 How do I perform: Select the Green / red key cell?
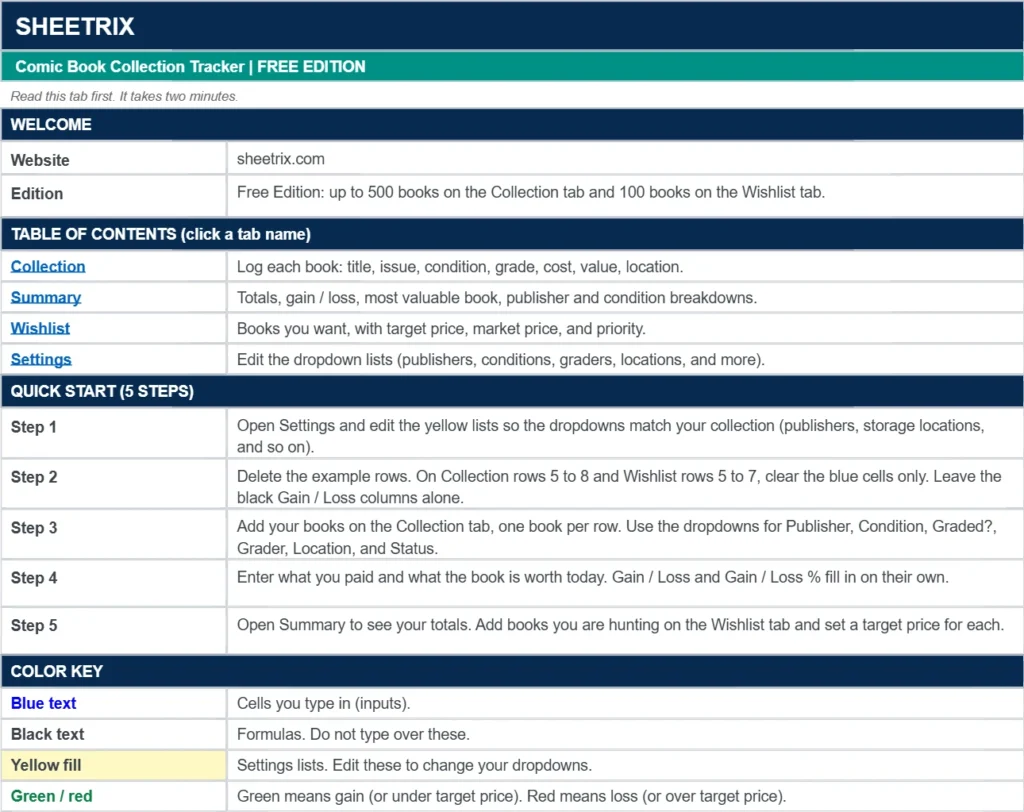tap(114, 796)
